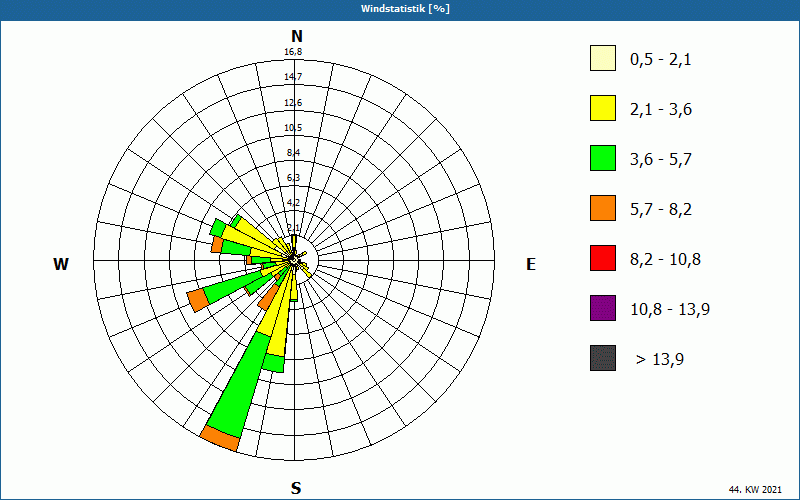Click the 2,1 - 3,6 legend label
Image resolution: width=800 pixels, height=500 pixels.
pos(661,110)
